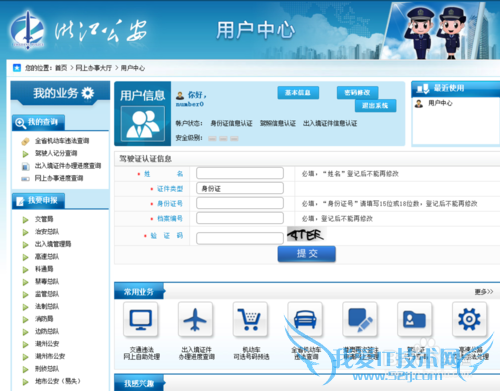The width and height of the screenshot is (500, 391).
Task: Click the pencil icon in 我要申报
Action: tap(20, 201)
